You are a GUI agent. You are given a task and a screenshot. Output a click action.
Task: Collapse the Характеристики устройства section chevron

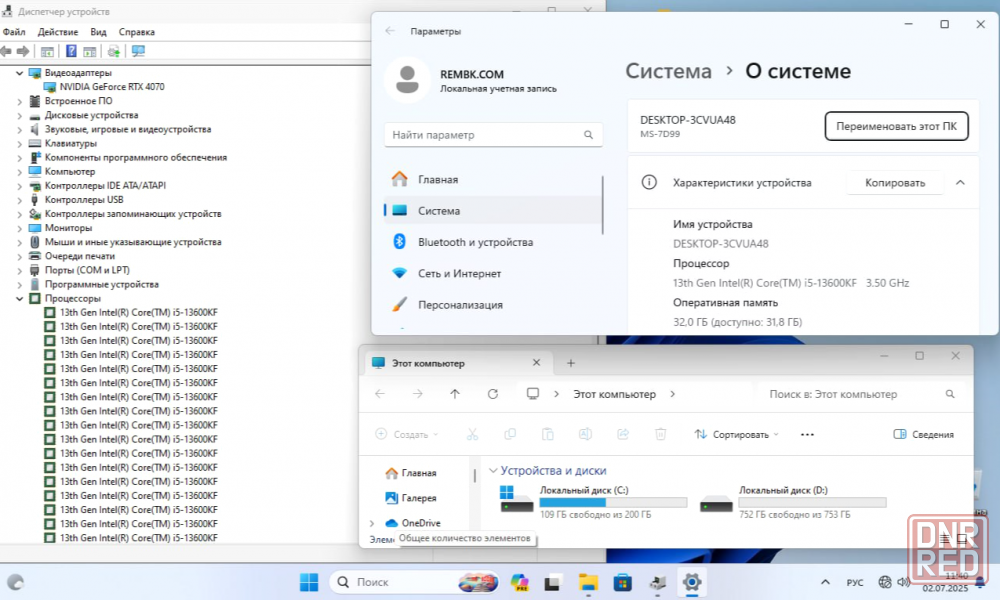point(960,183)
